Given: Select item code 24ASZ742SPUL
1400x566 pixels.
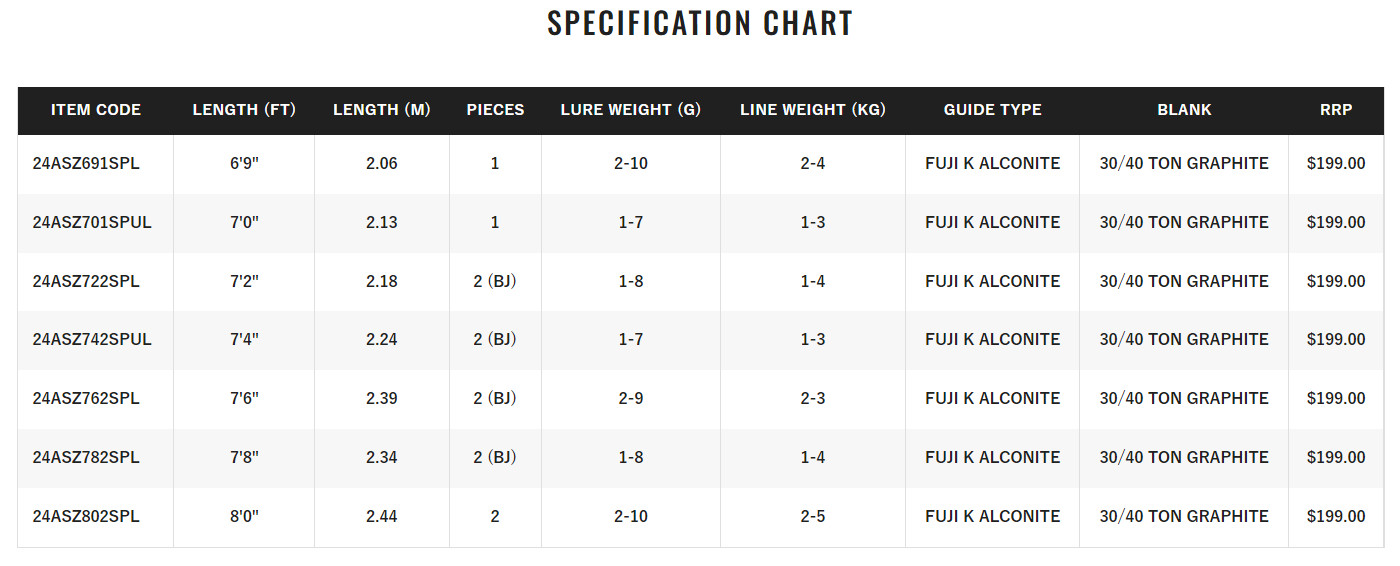Looking at the screenshot, I should (92, 339).
